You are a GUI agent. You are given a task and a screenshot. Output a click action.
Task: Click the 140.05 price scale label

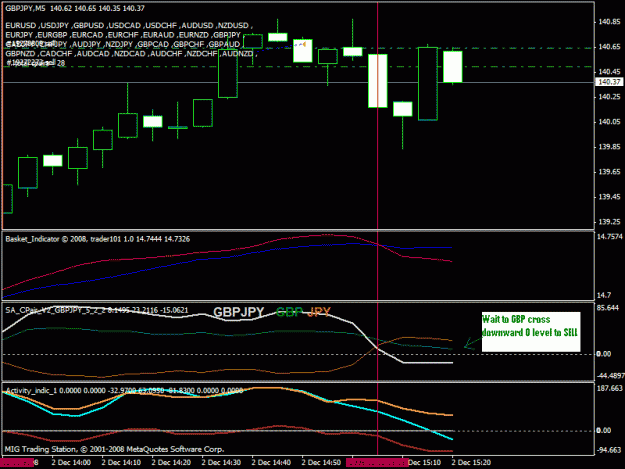click(609, 122)
